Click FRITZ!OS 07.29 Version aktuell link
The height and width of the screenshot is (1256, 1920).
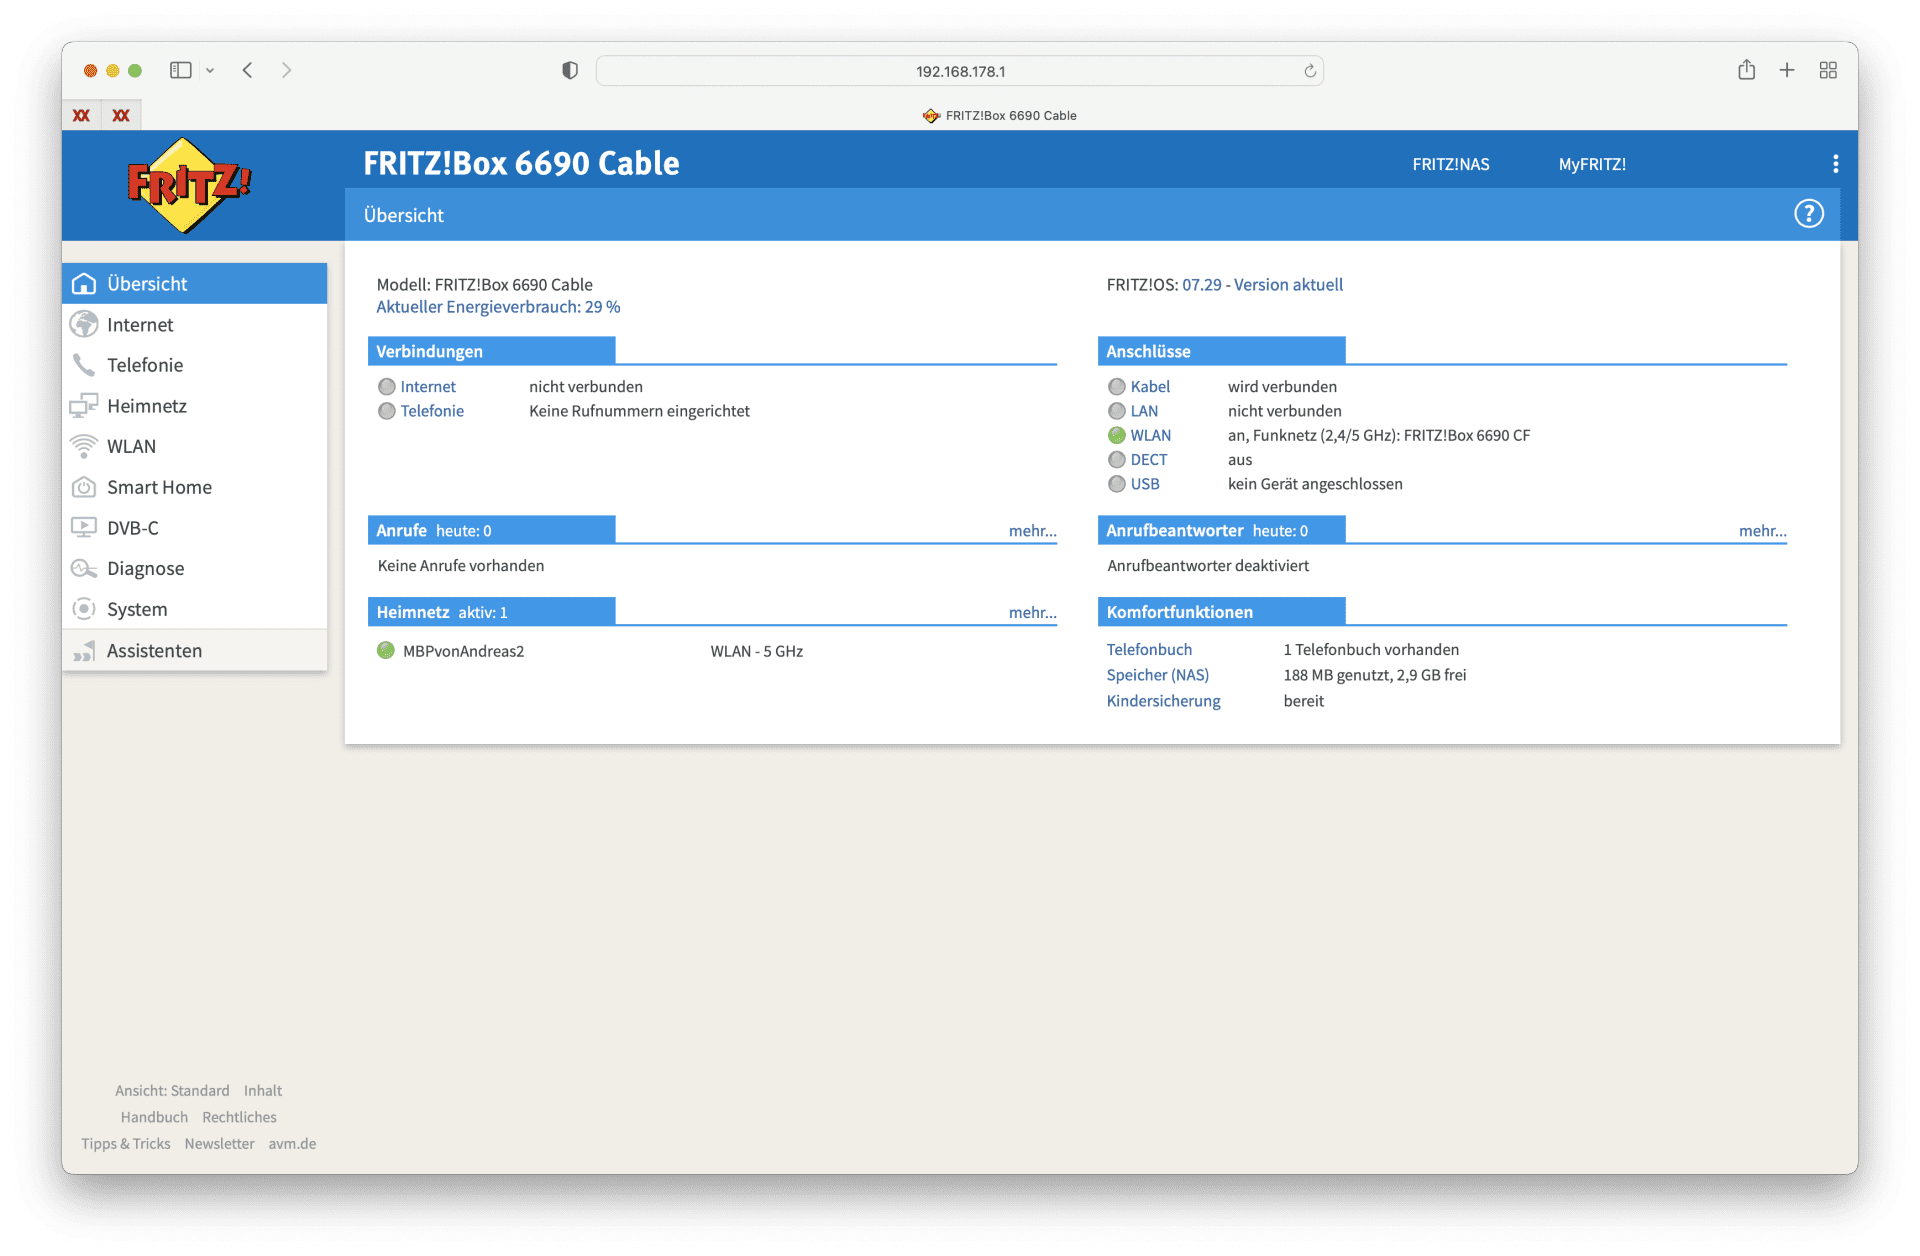[x=1262, y=285]
